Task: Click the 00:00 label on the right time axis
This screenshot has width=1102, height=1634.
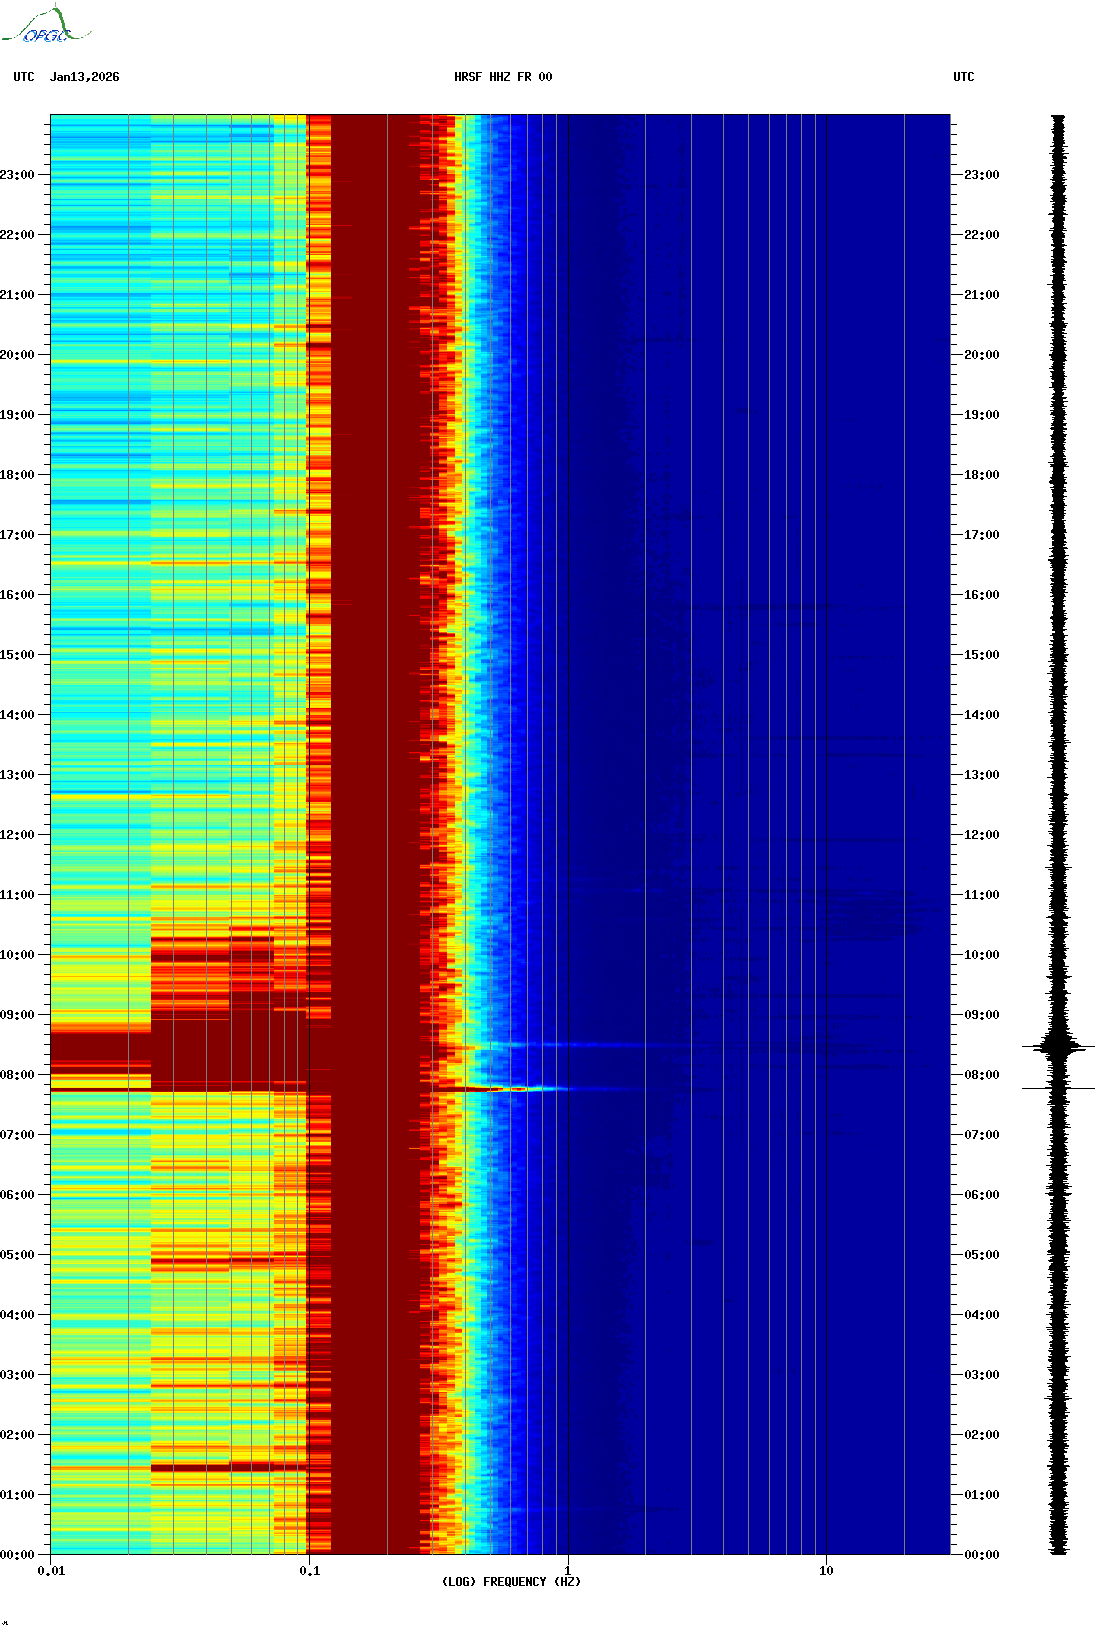Action: pyautogui.click(x=982, y=1555)
